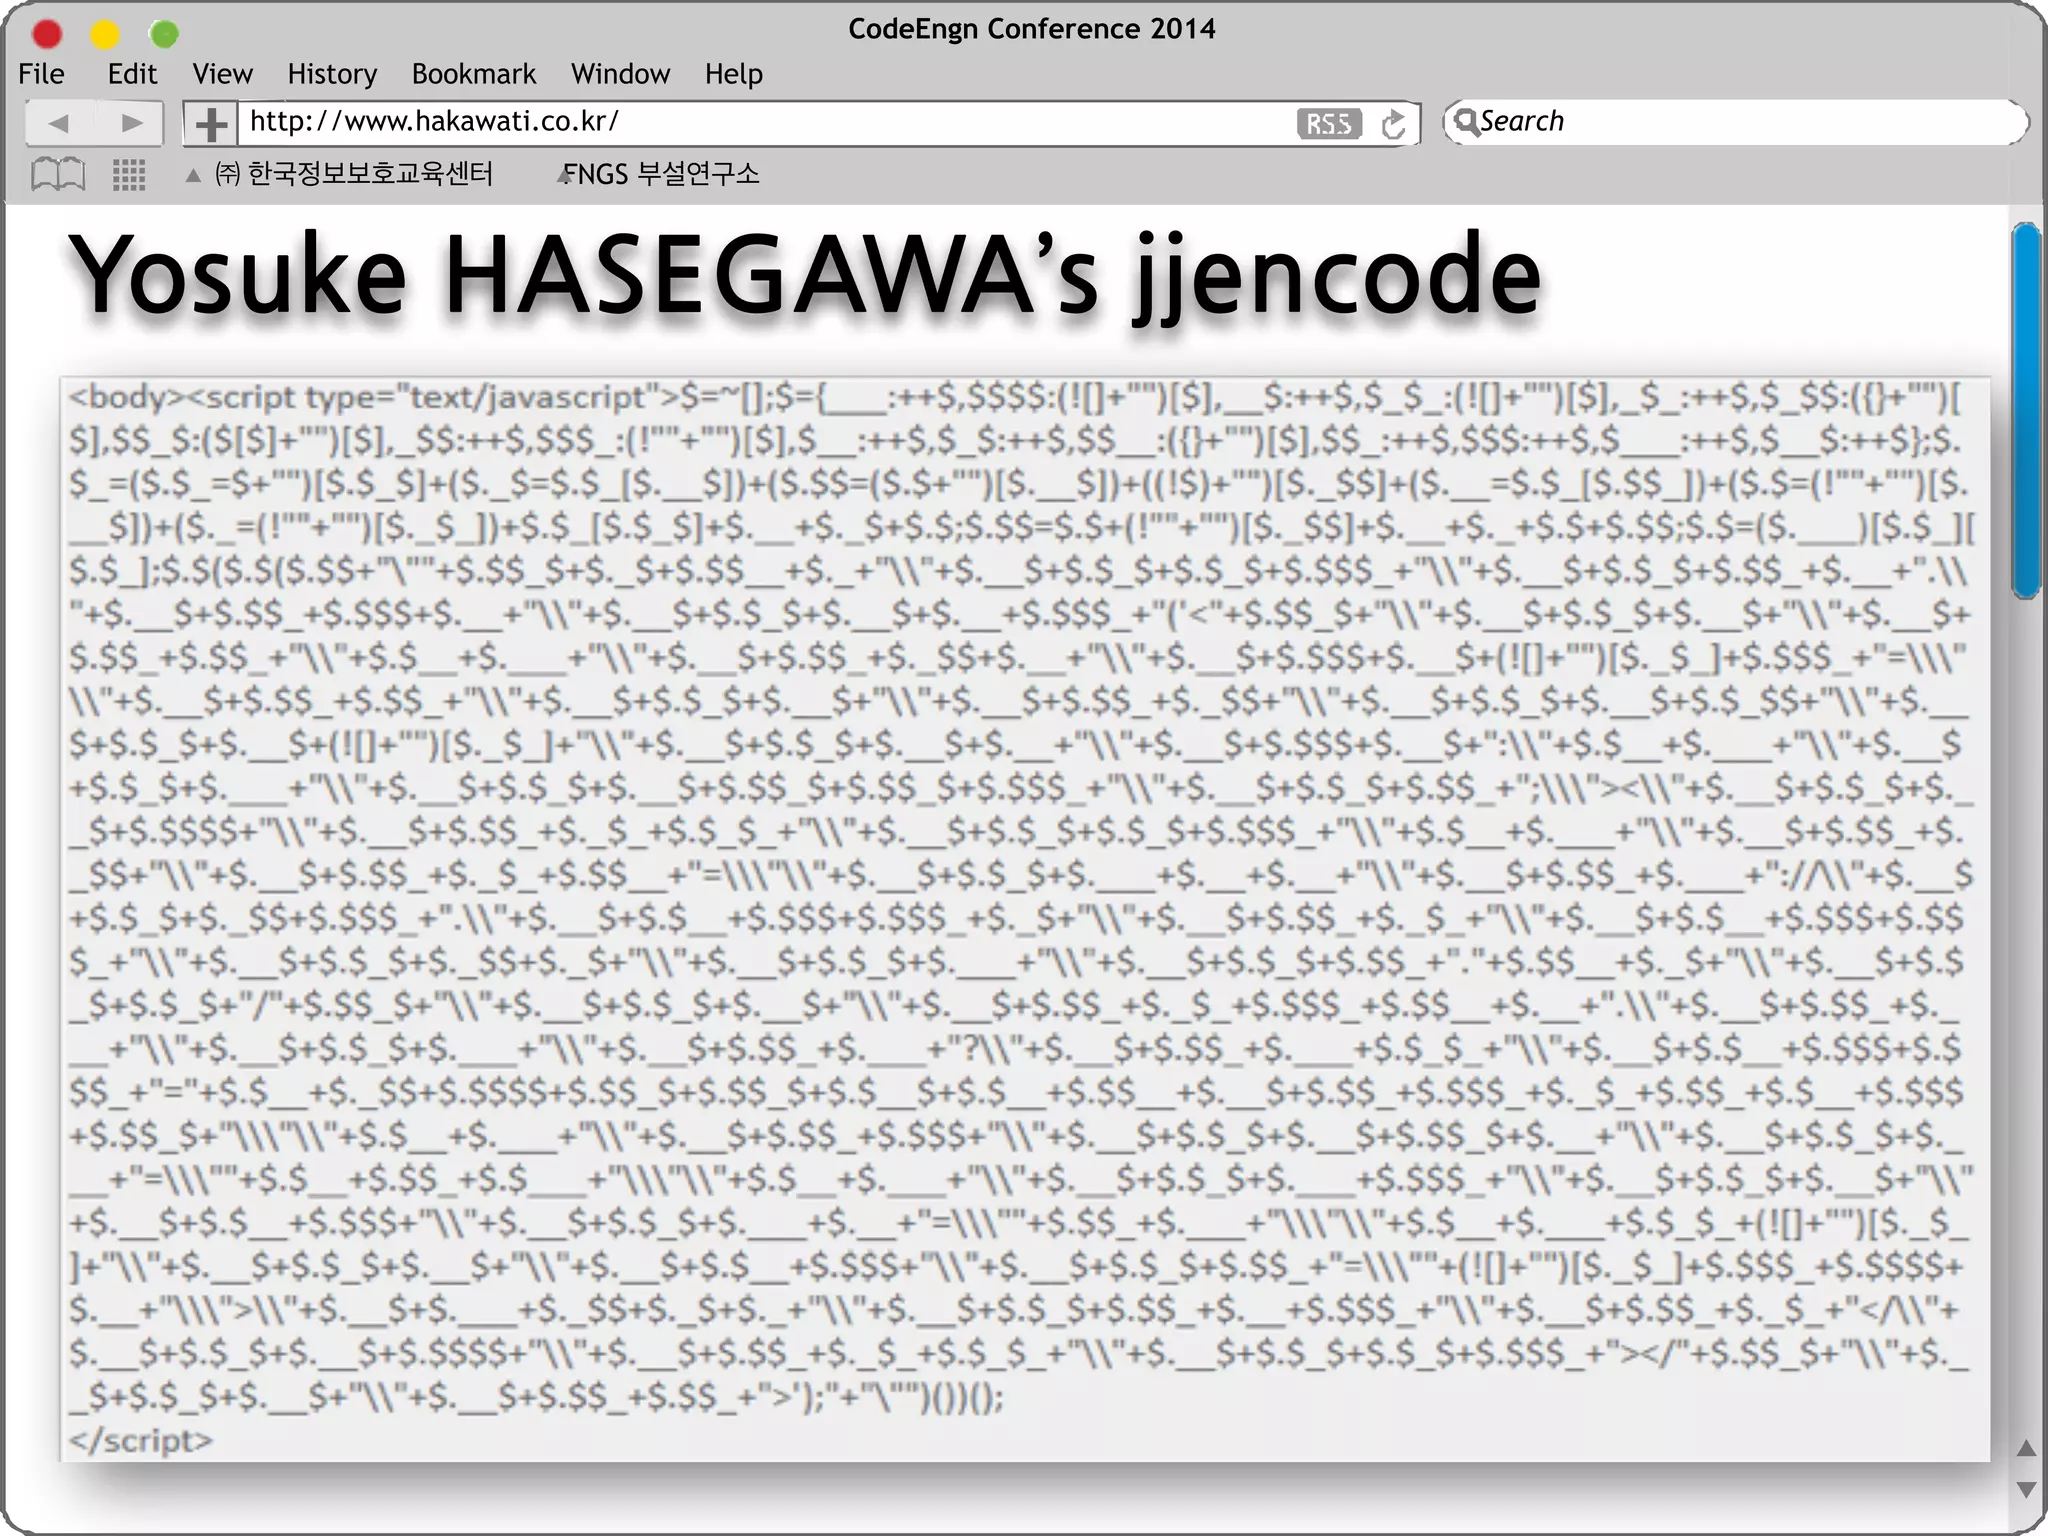
Task: Open the Help menu
Action: click(x=733, y=75)
